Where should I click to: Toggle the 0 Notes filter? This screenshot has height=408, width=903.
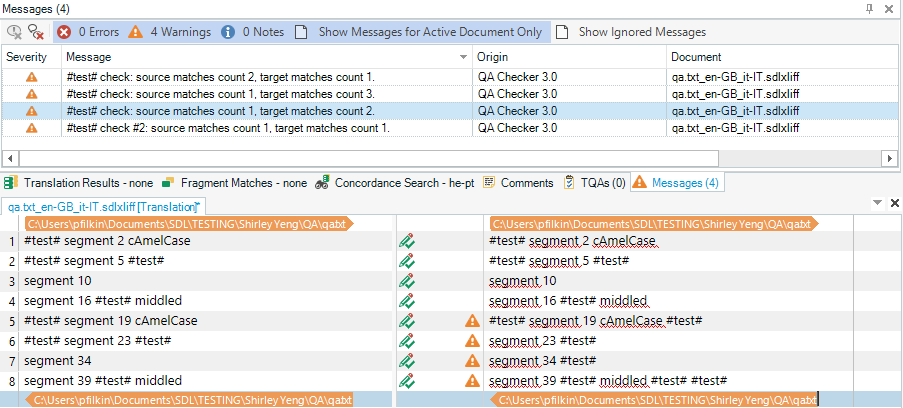click(x=253, y=32)
